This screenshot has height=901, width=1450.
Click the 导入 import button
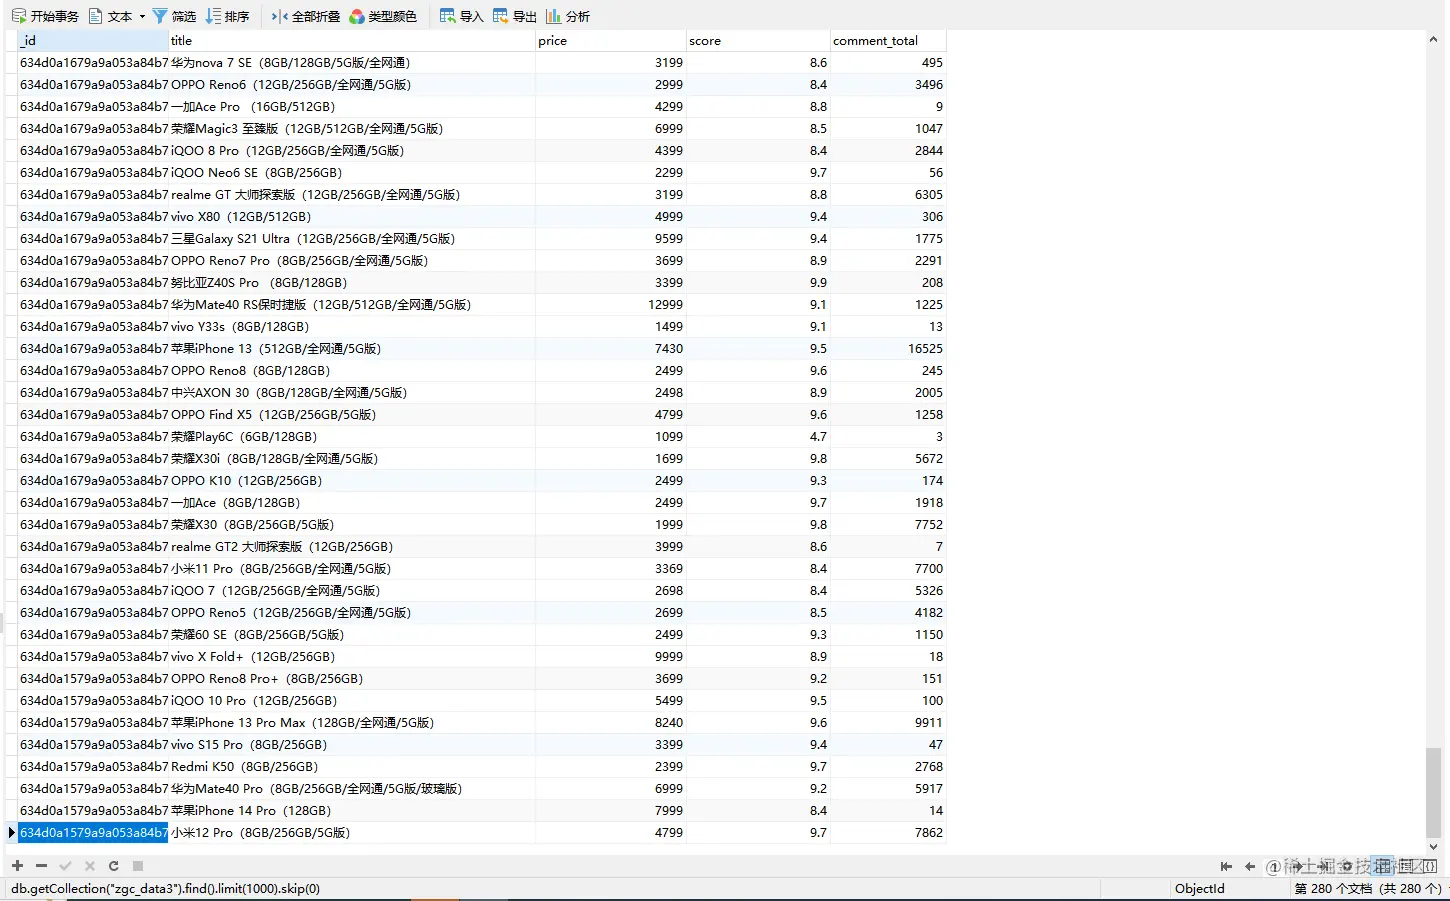(x=462, y=16)
